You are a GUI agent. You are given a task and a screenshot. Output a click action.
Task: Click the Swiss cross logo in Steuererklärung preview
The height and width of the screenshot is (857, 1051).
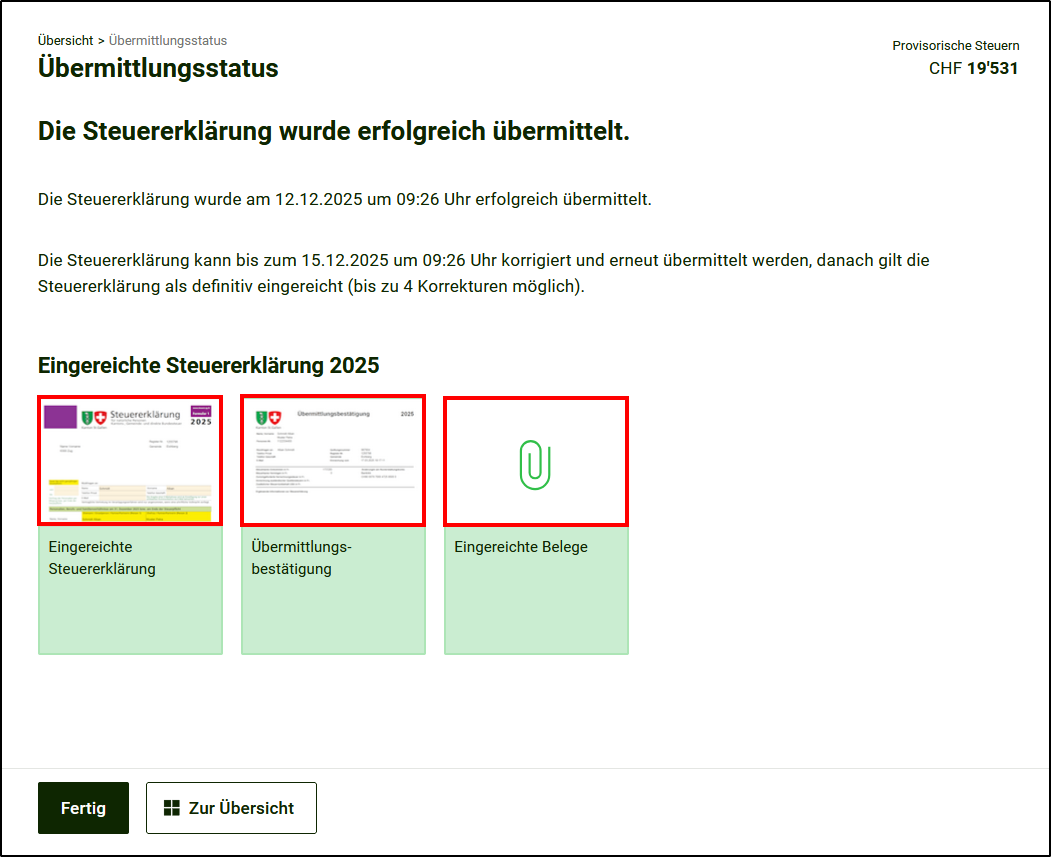pos(100,418)
